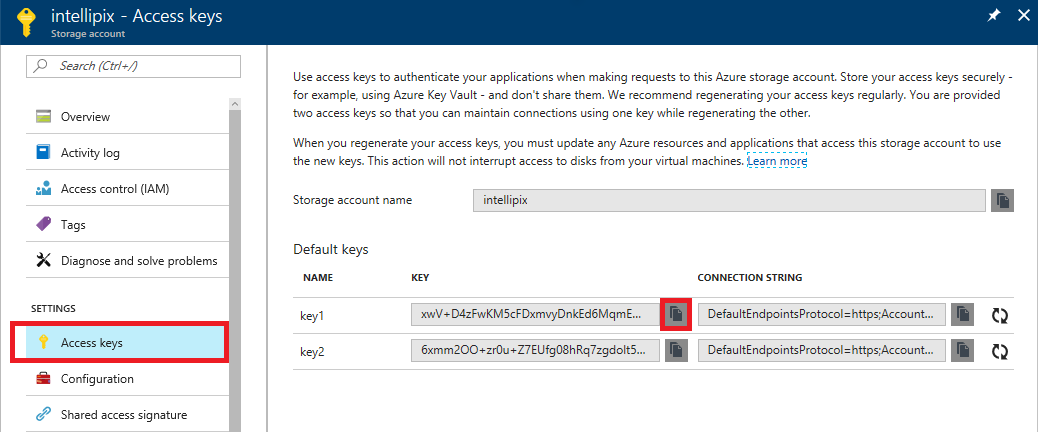Open Shared access signature
The image size is (1038, 432).
(x=123, y=414)
